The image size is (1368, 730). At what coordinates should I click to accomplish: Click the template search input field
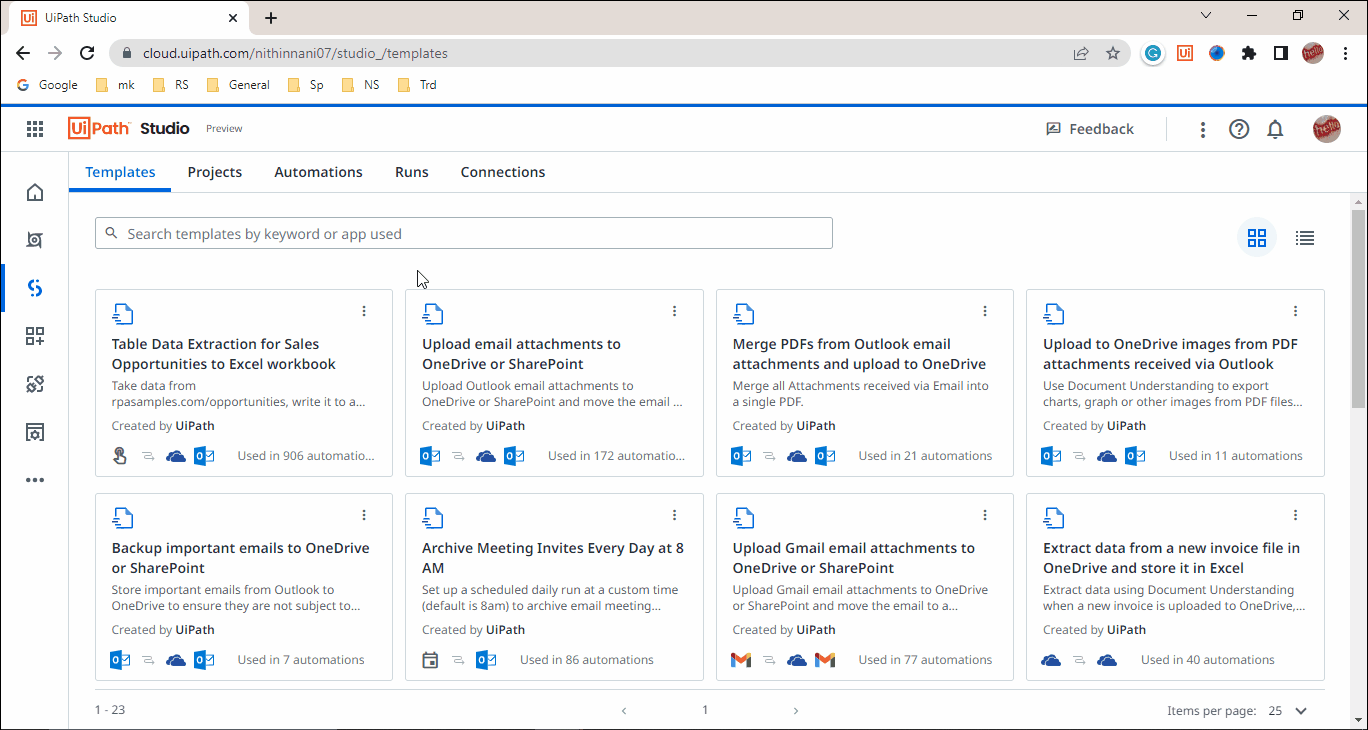tap(464, 234)
